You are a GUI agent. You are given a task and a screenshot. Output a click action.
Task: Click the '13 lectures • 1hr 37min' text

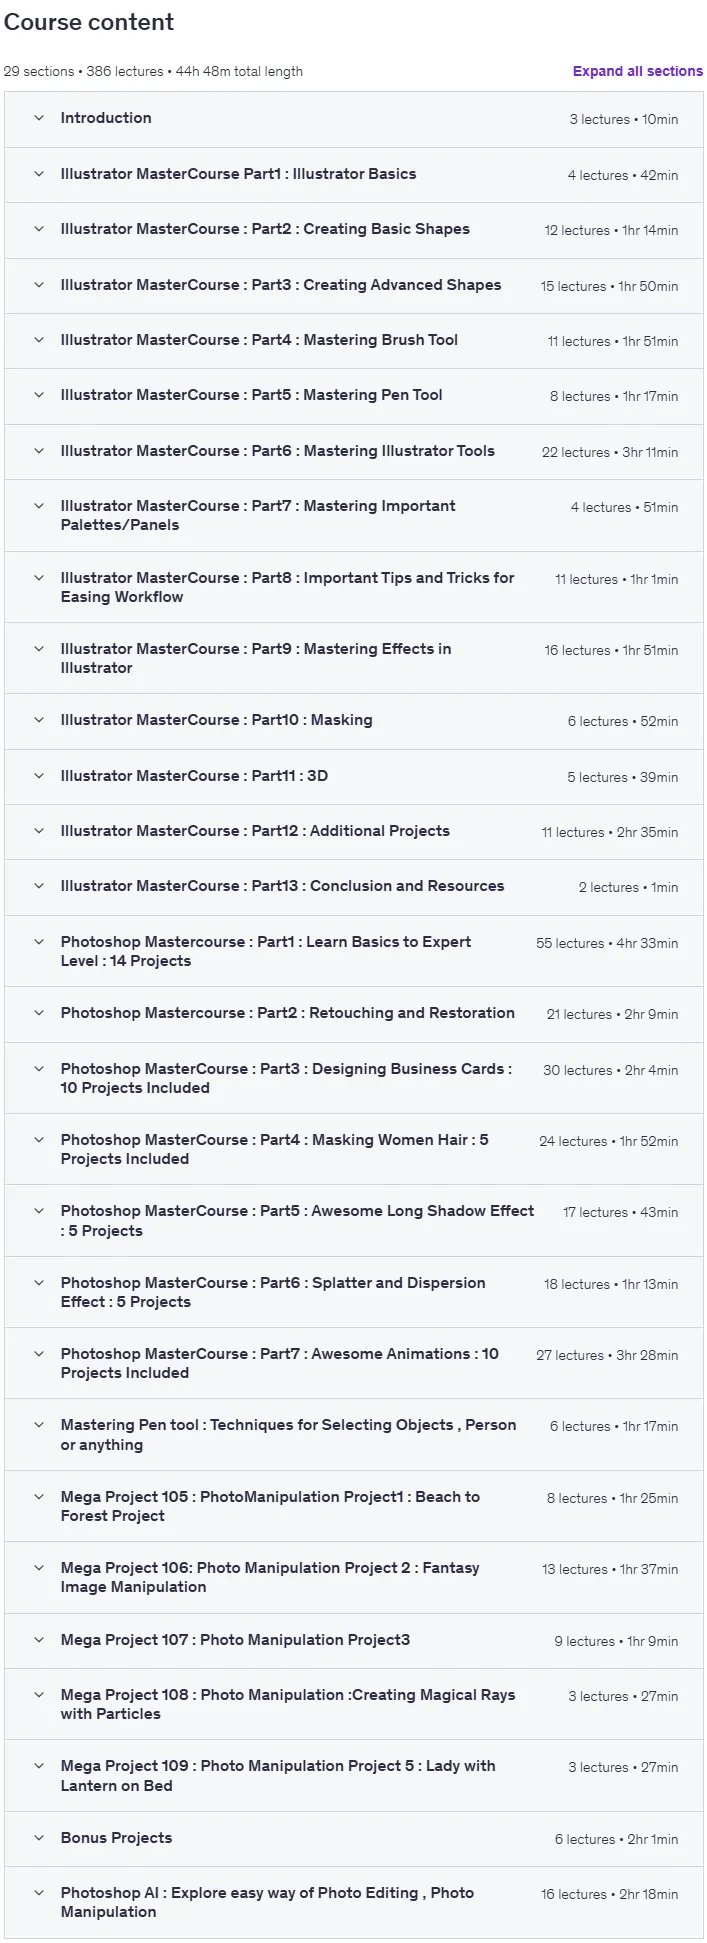610,1569
